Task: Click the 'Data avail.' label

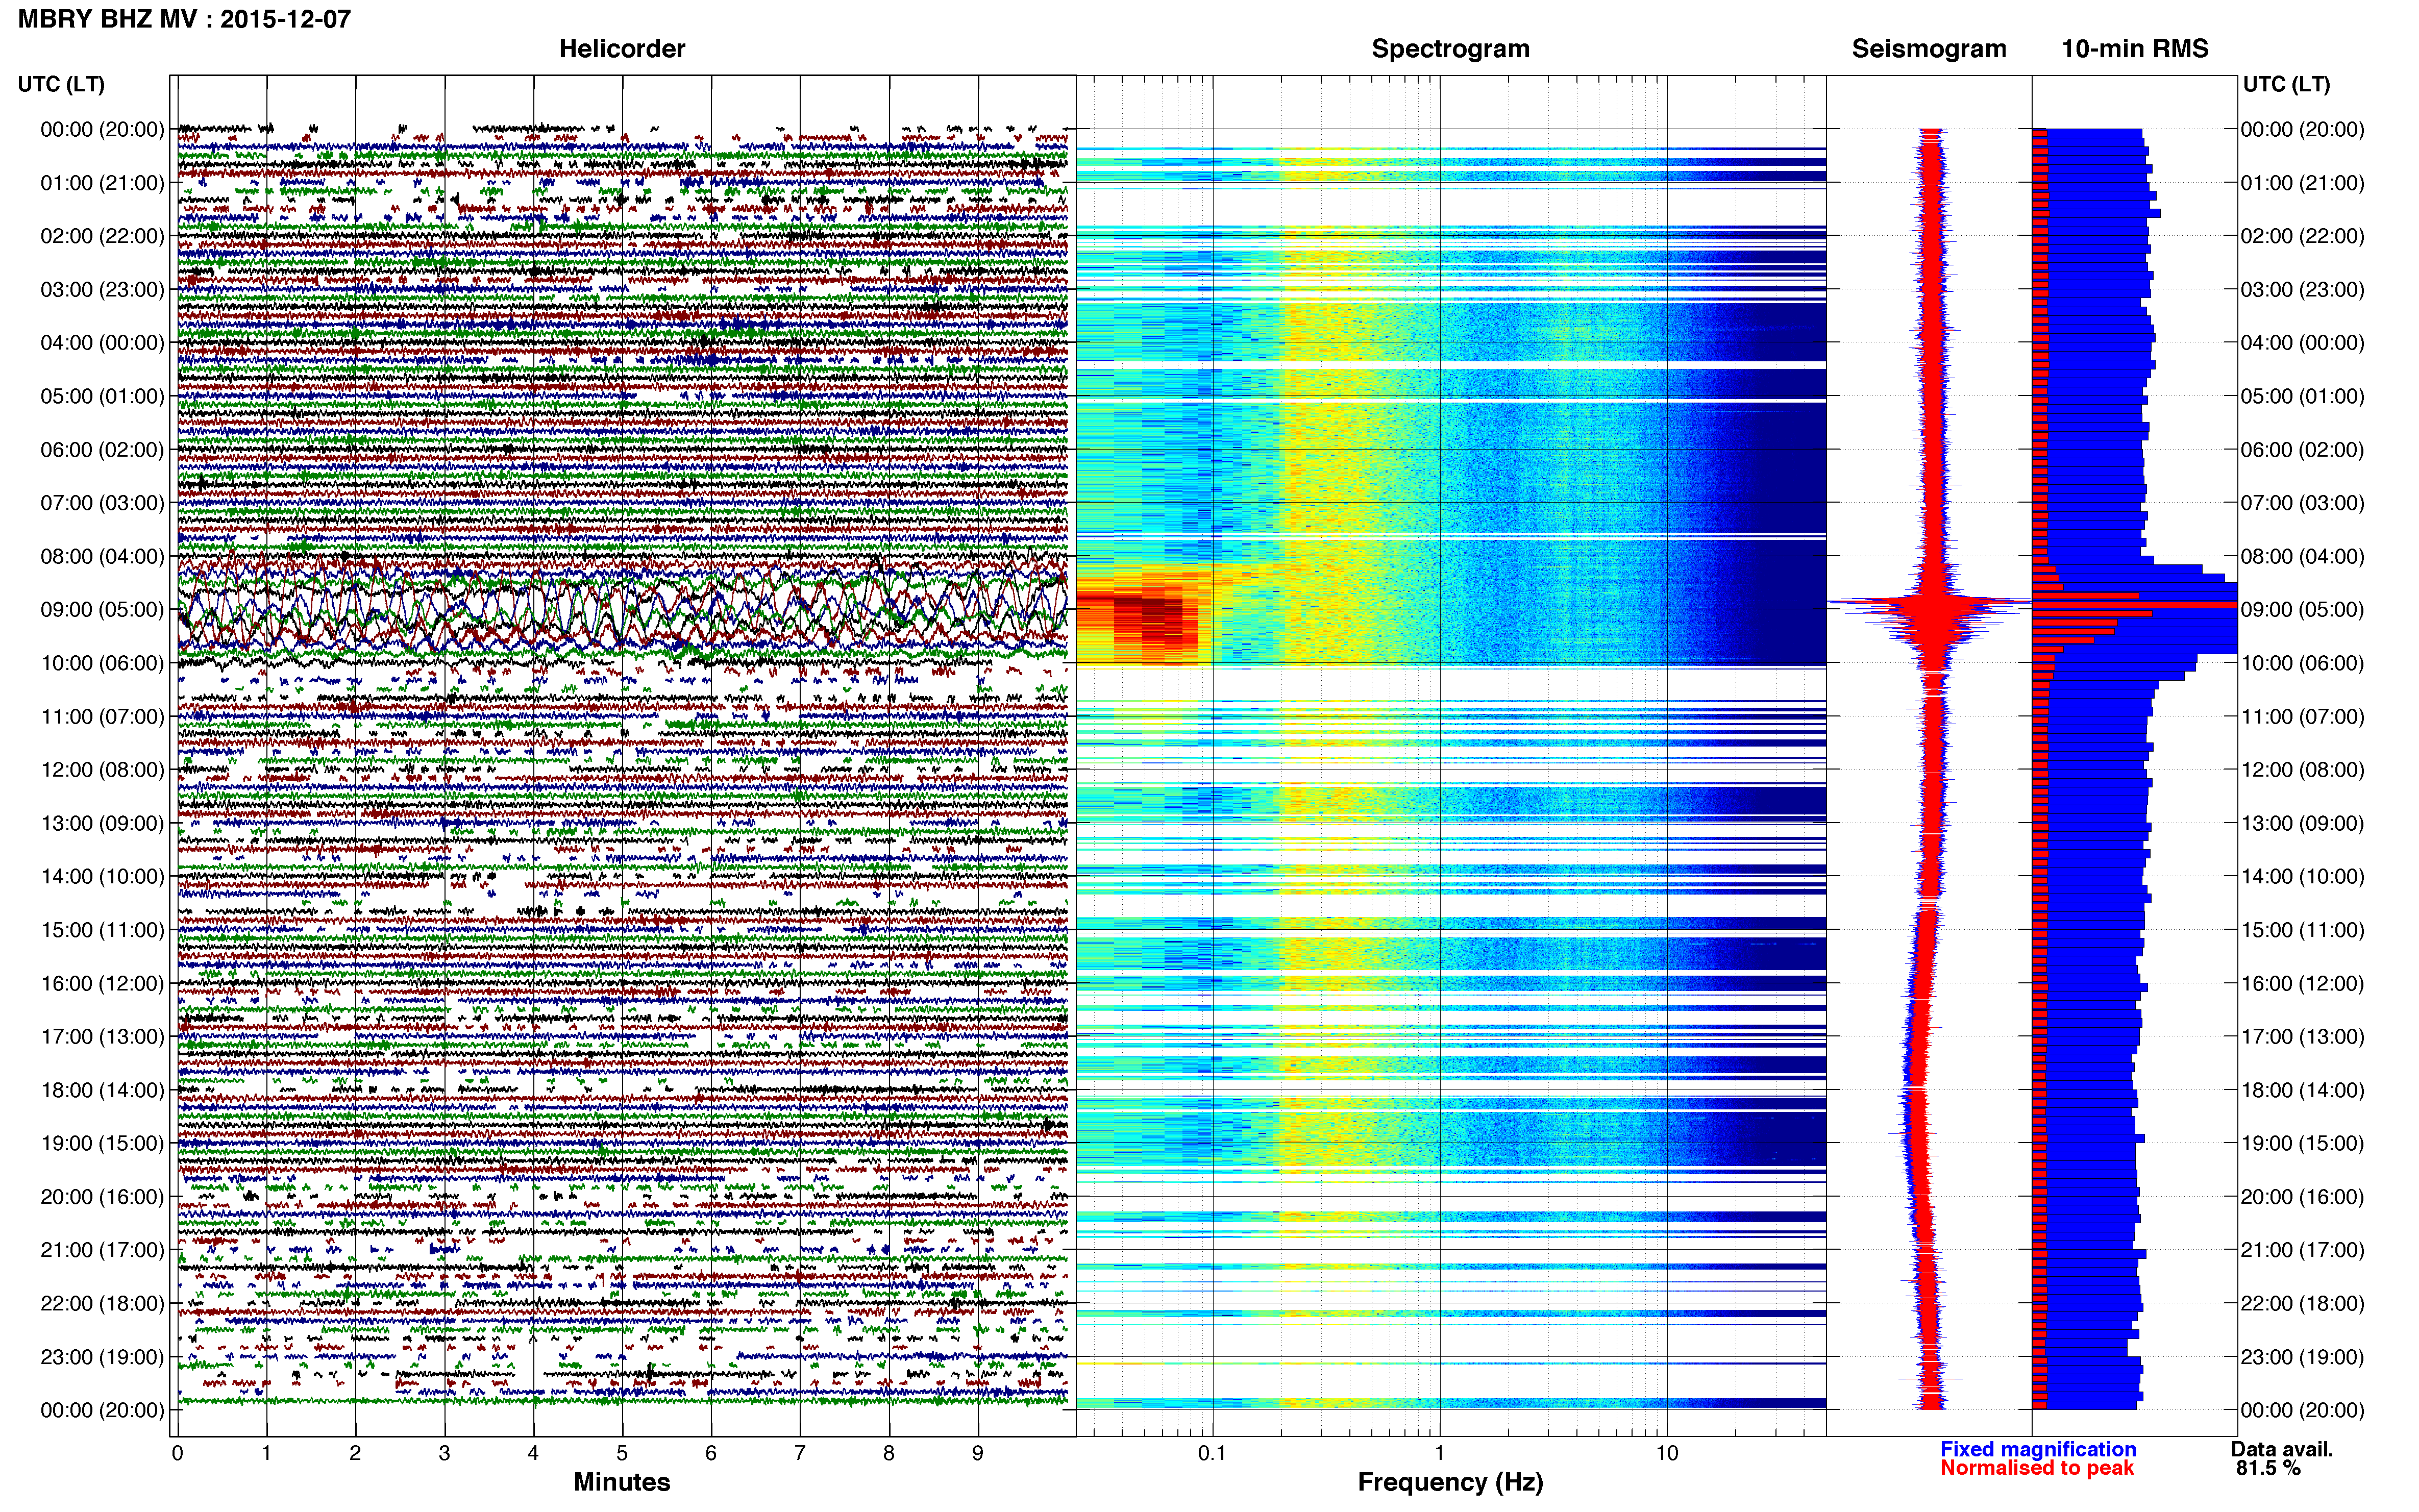Action: (x=2282, y=1449)
